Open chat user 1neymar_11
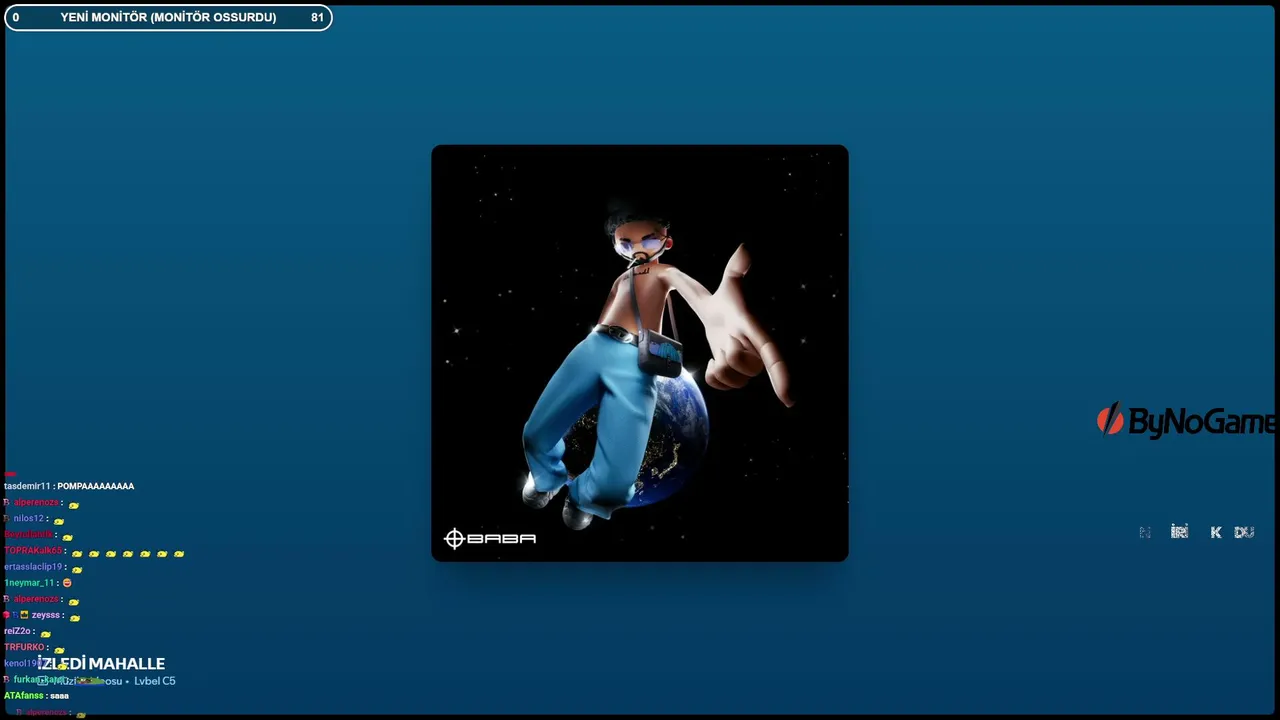This screenshot has height=720, width=1280. [x=29, y=583]
